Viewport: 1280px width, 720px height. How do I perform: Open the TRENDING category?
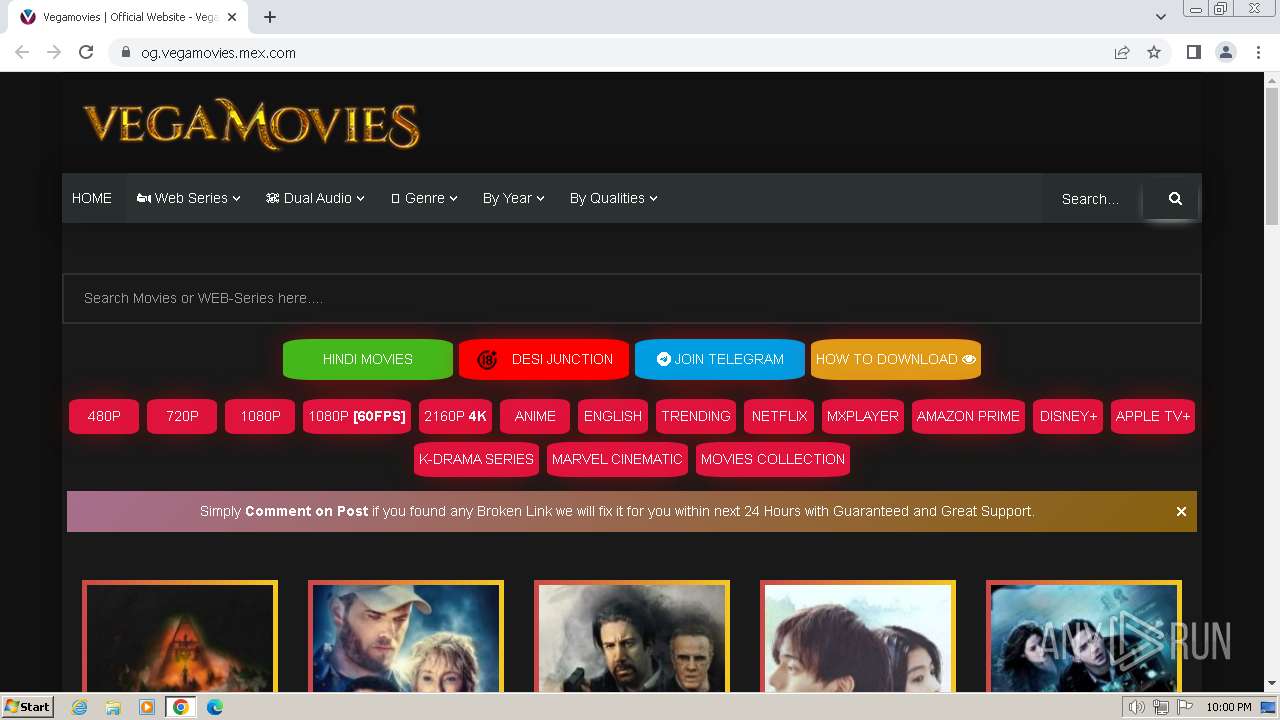point(696,416)
